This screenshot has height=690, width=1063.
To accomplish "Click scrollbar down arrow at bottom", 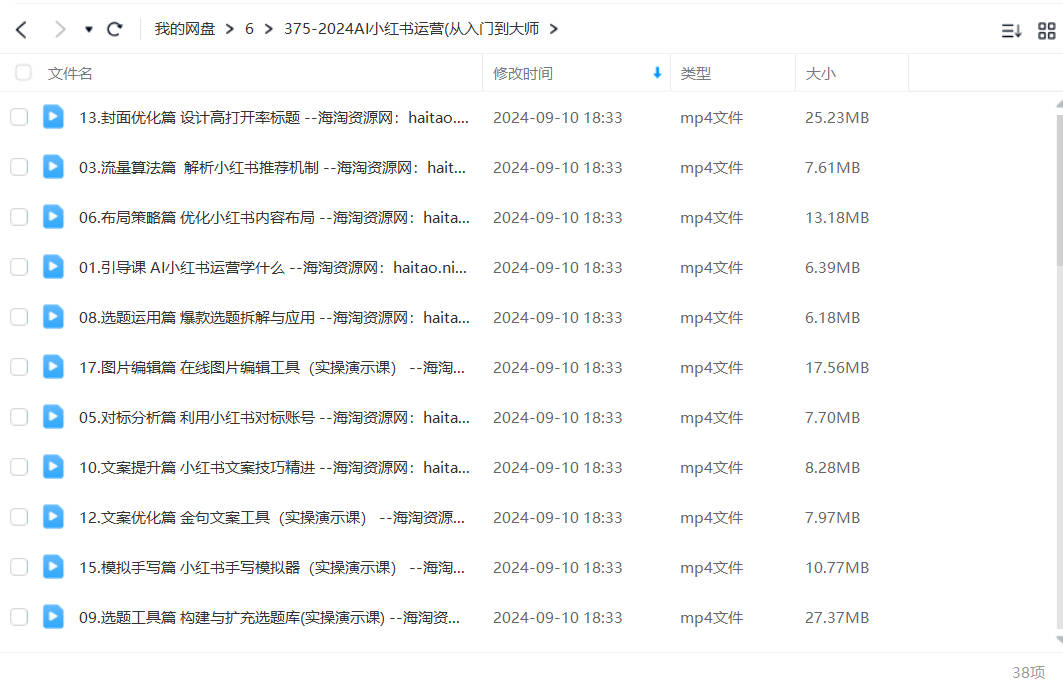I will [x=1060, y=640].
